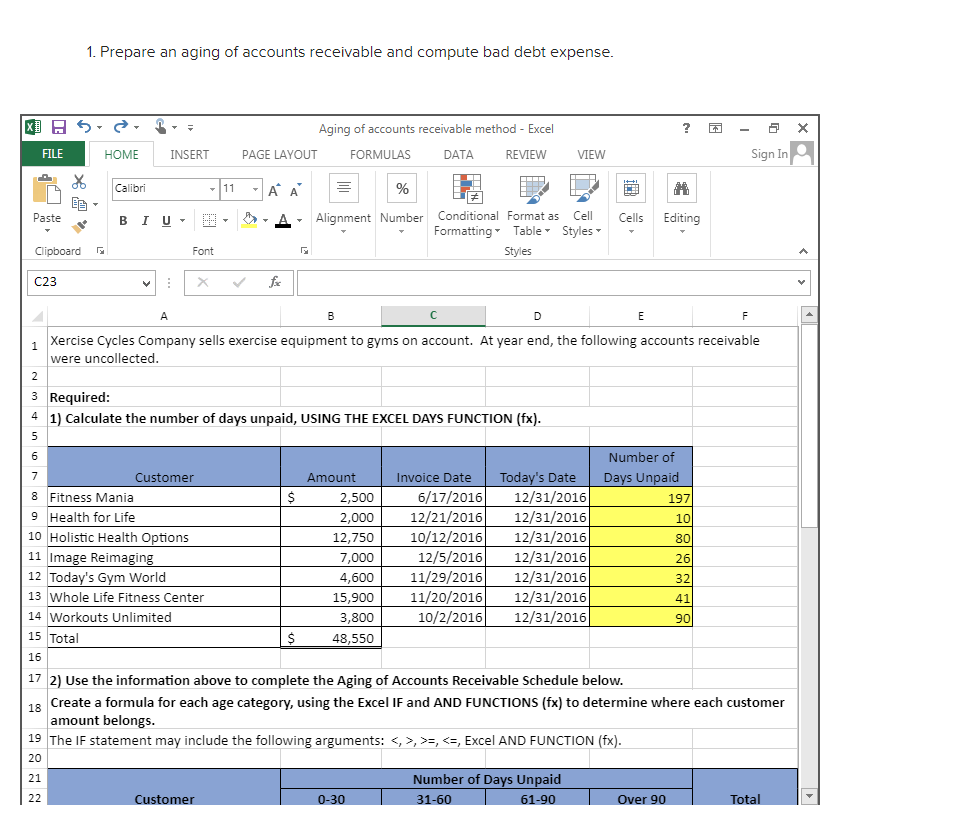Switch to the INSERT tab
The width and height of the screenshot is (977, 814).
pos(189,155)
